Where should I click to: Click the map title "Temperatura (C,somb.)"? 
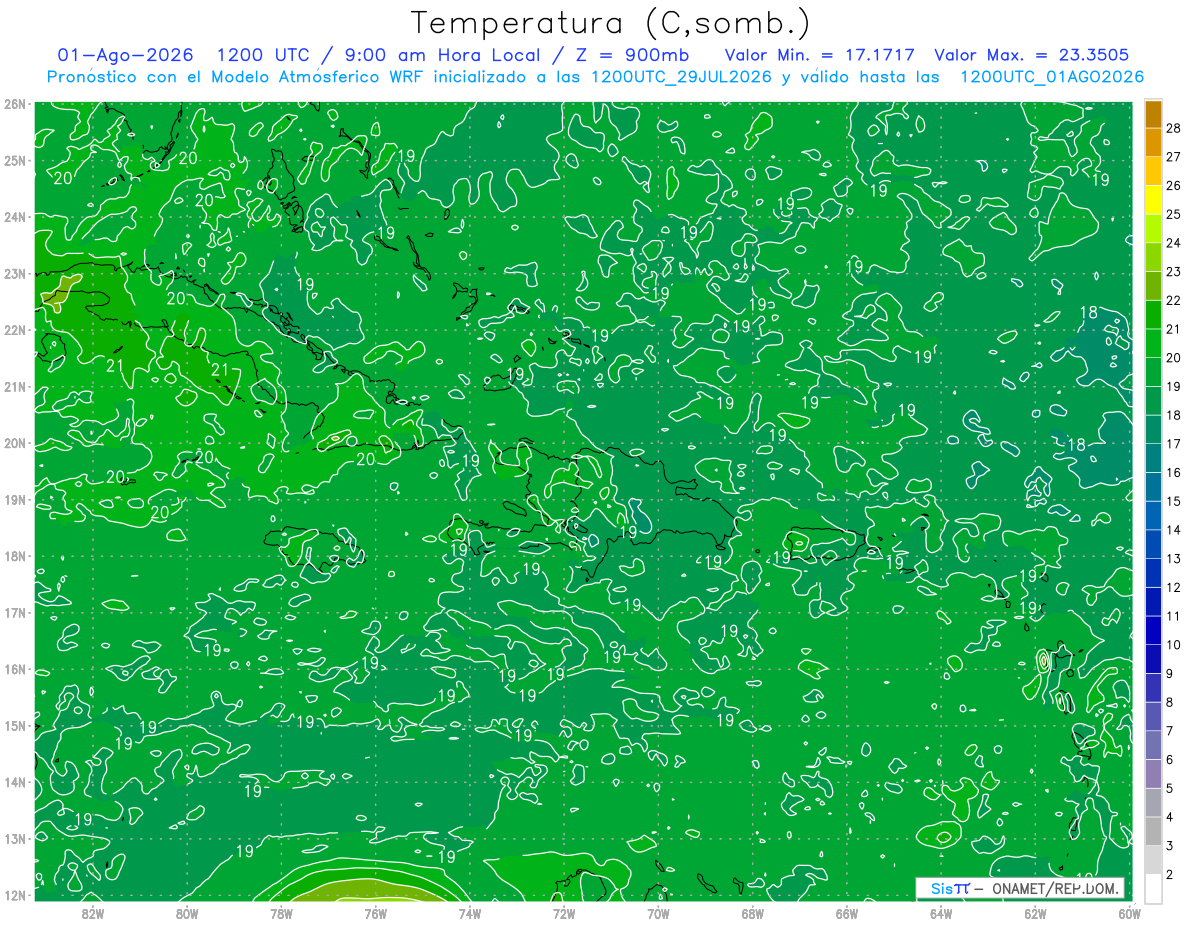(611, 24)
